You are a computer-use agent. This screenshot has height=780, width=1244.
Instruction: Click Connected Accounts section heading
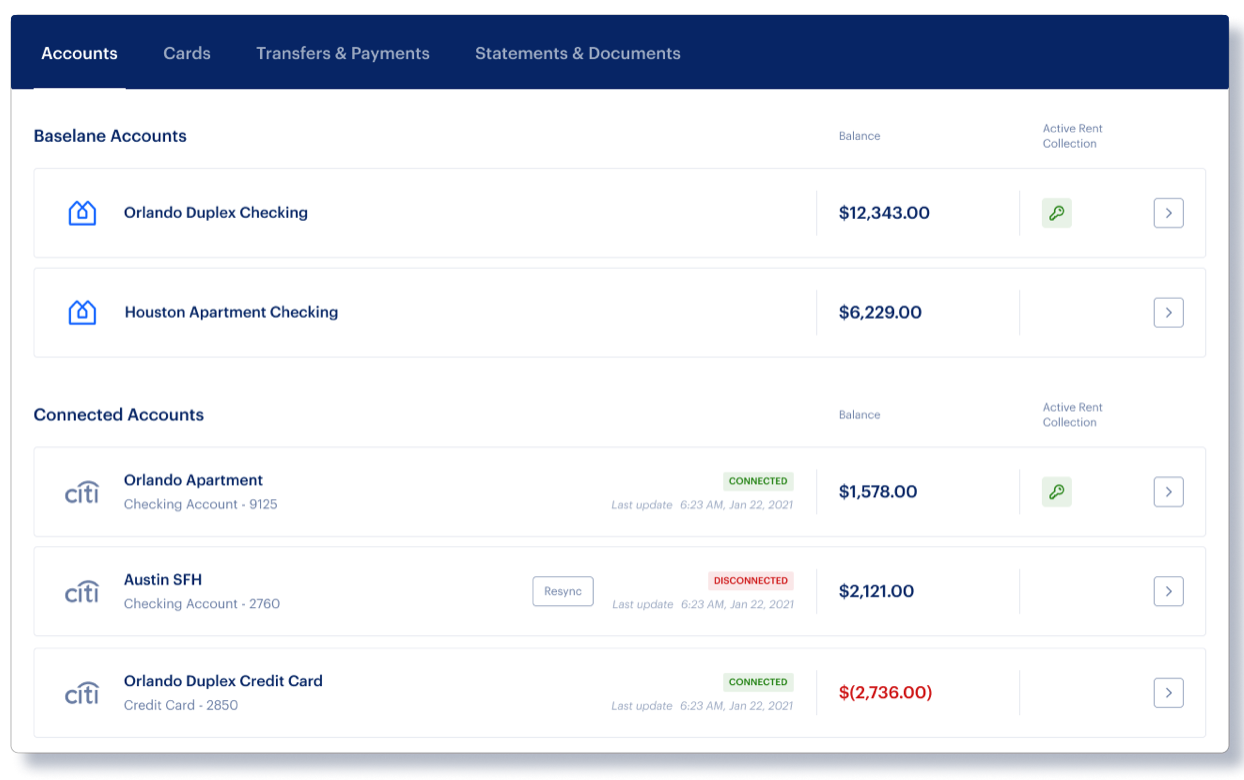[119, 415]
